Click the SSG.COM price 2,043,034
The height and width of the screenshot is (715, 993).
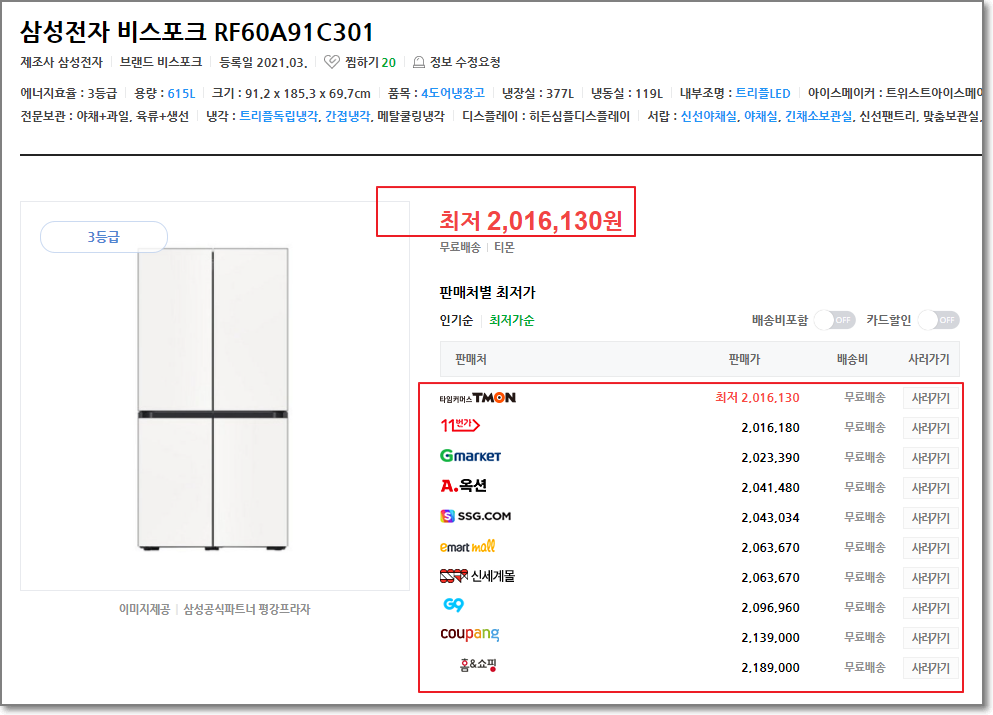pyautogui.click(x=770, y=518)
